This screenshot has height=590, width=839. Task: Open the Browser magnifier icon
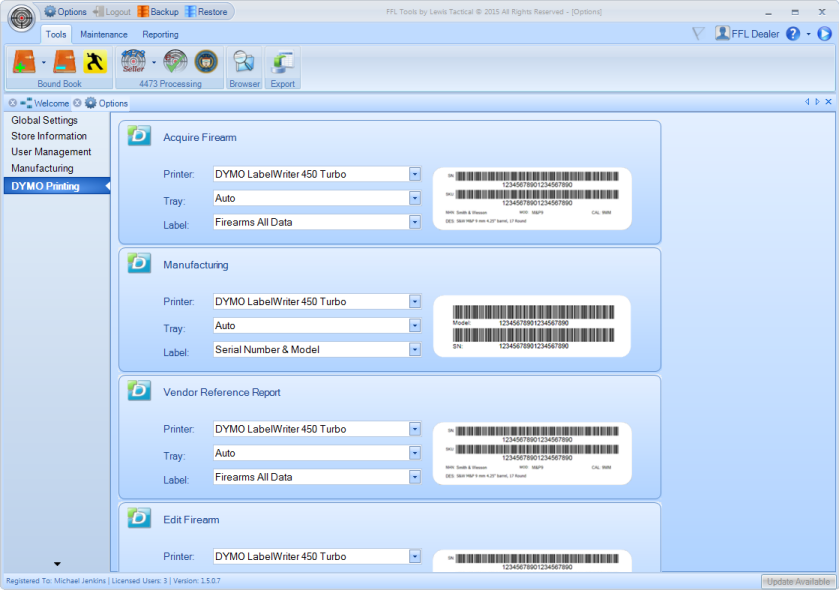pyautogui.click(x=244, y=63)
